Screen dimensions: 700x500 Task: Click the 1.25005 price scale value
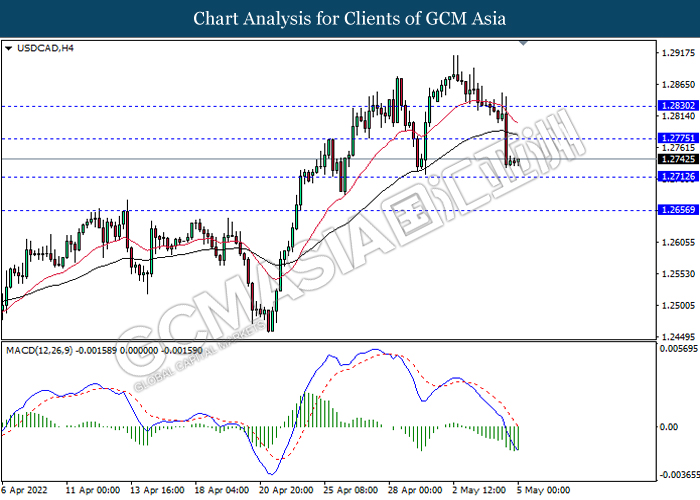click(678, 306)
